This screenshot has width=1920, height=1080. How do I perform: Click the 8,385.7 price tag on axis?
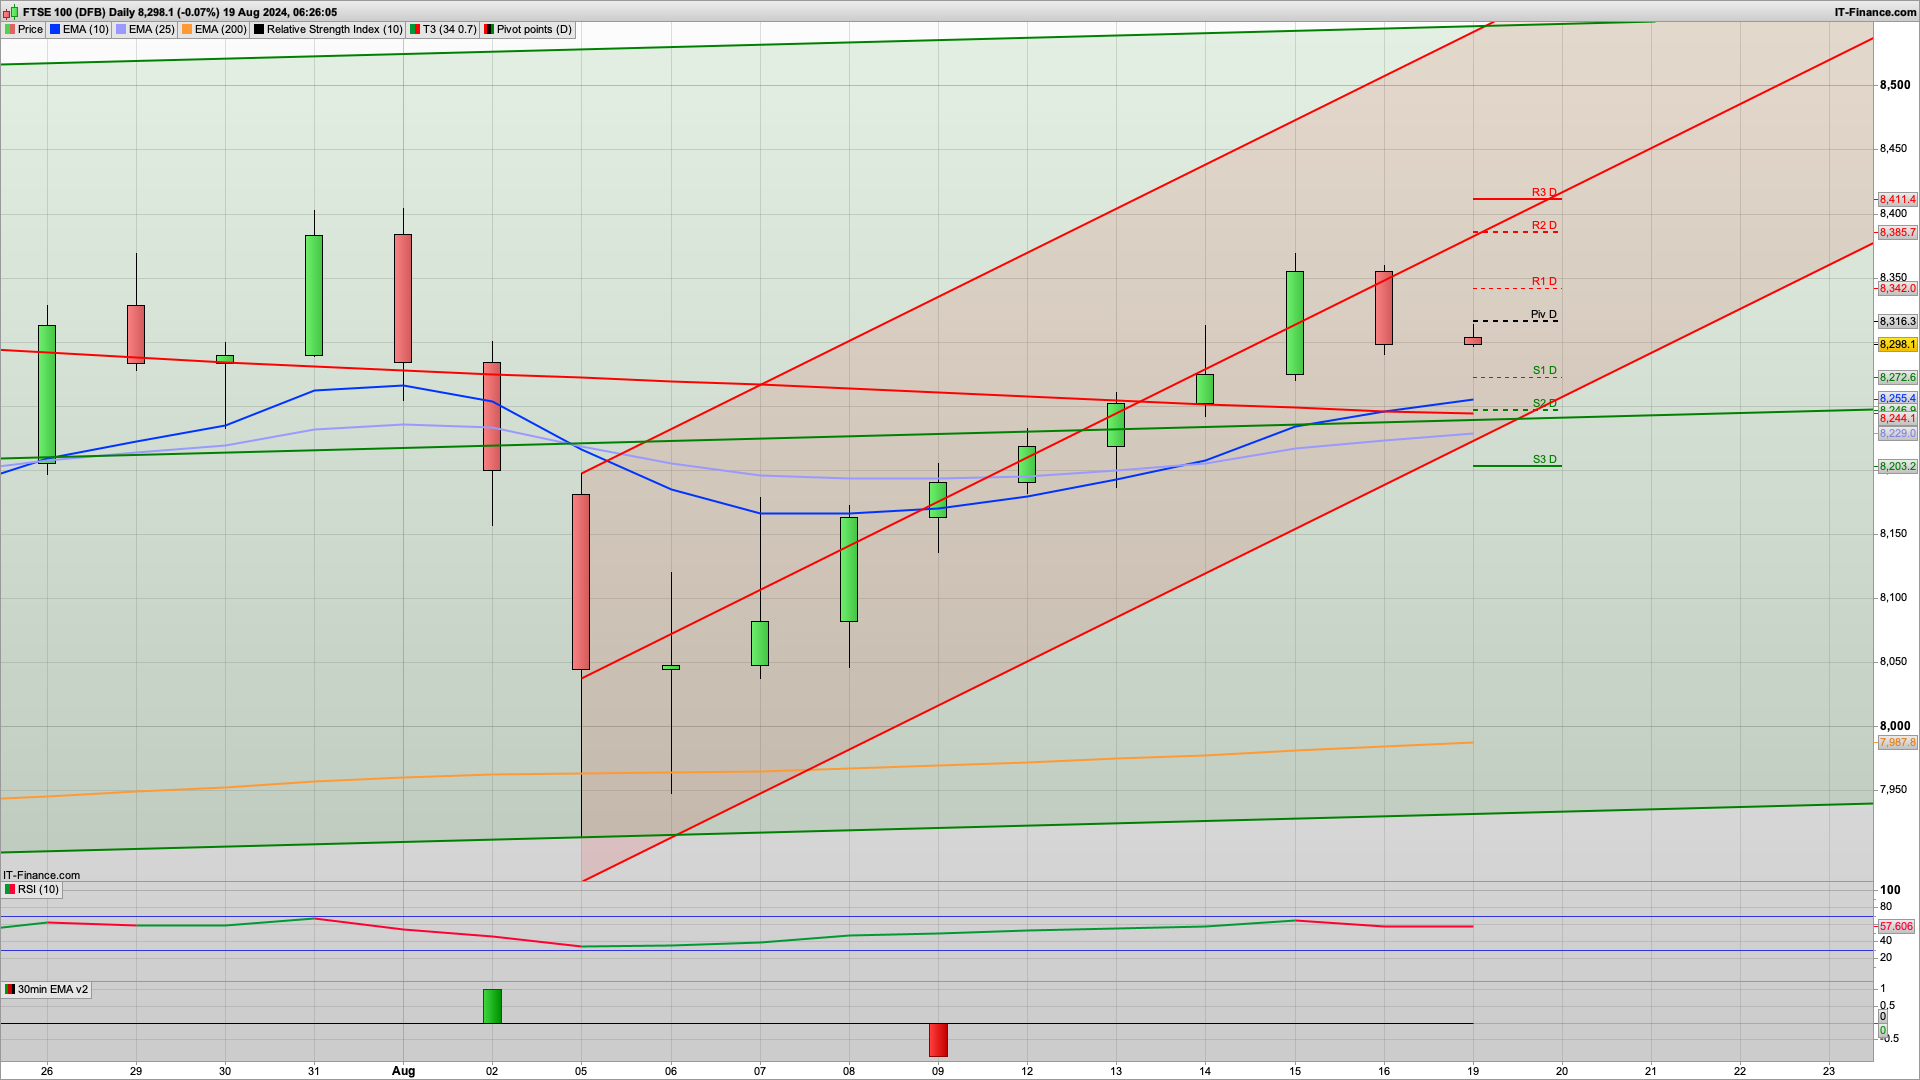pos(1897,232)
